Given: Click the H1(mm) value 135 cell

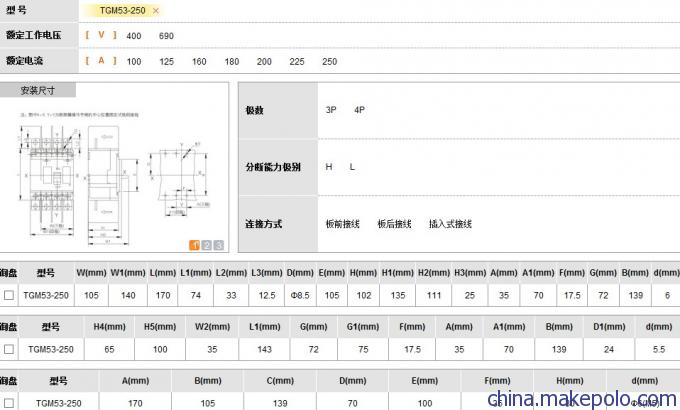Looking at the screenshot, I should (398, 295).
